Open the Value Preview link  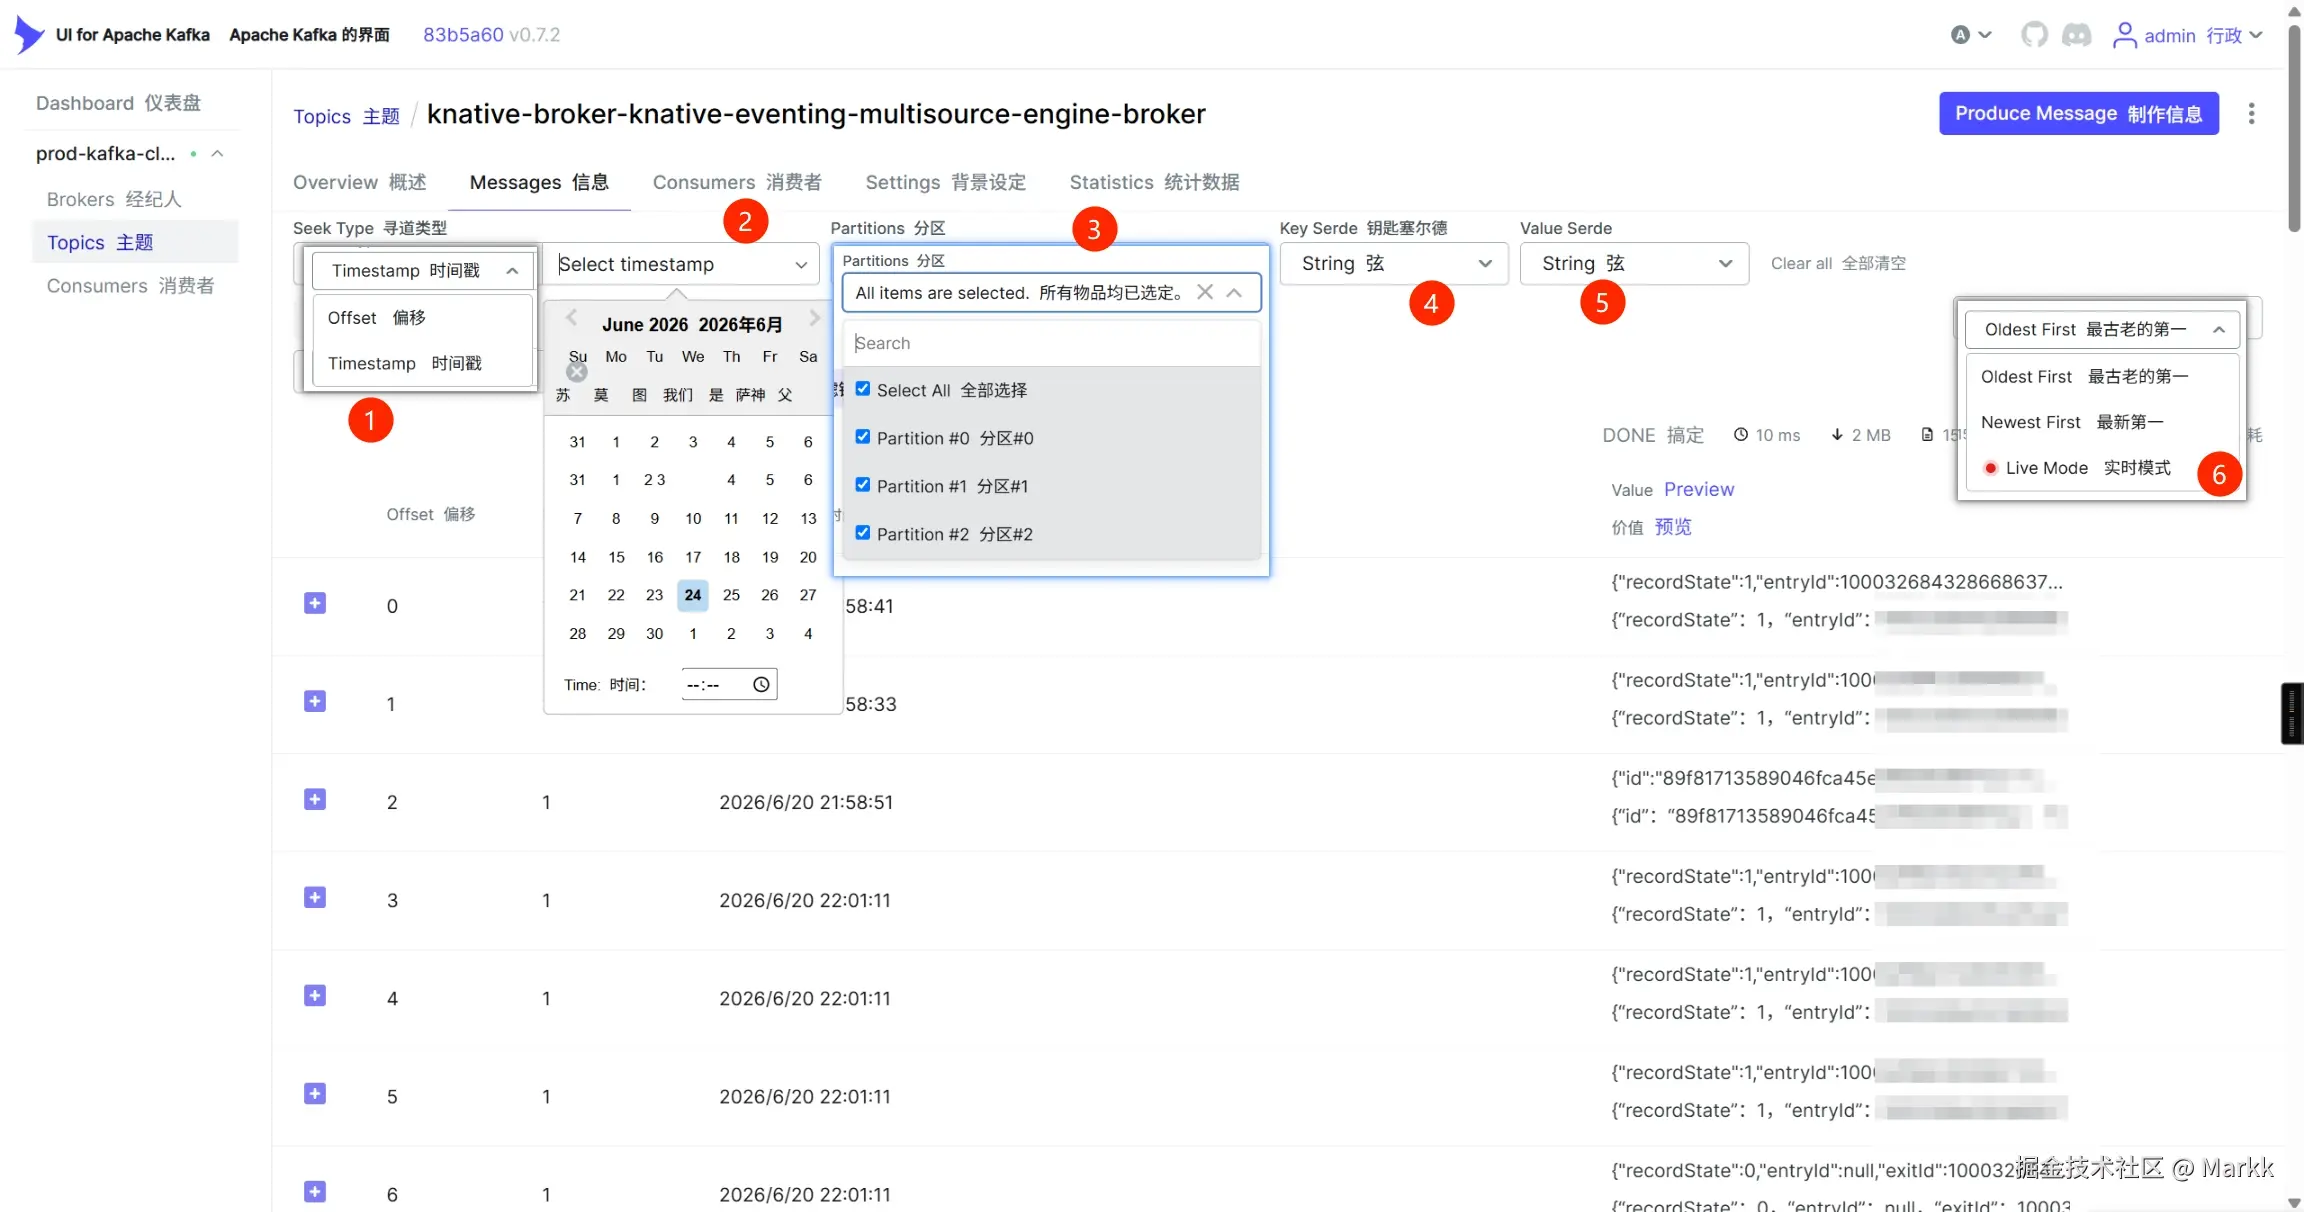pyautogui.click(x=1699, y=489)
